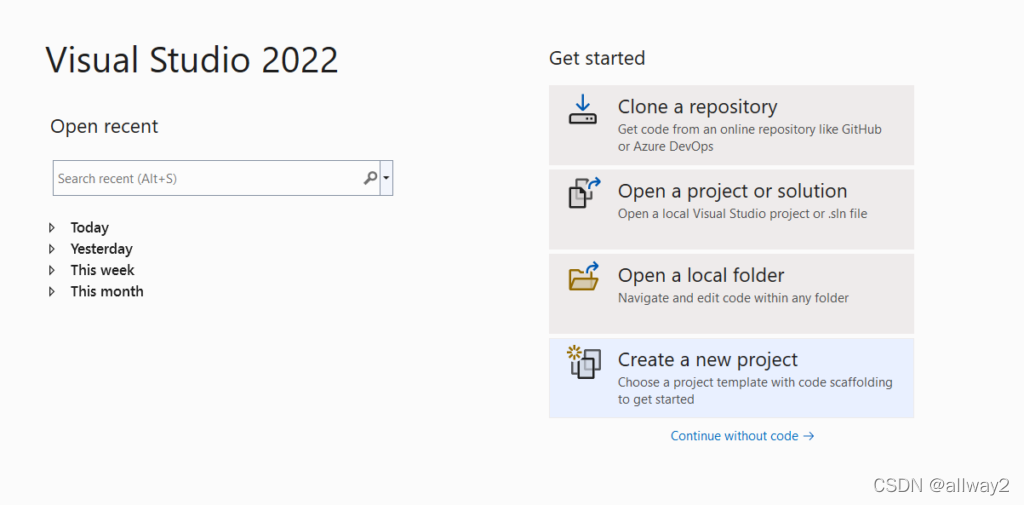
Task: Click the Open a local folder icon
Action: point(584,276)
